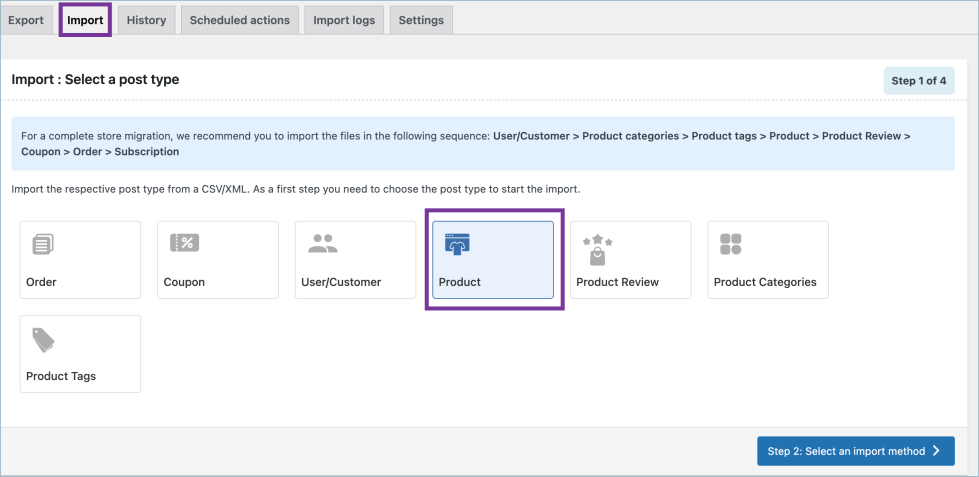The height and width of the screenshot is (477, 979).
Task: Click the 'Import : Select a post type' heading
Action: [96, 79]
